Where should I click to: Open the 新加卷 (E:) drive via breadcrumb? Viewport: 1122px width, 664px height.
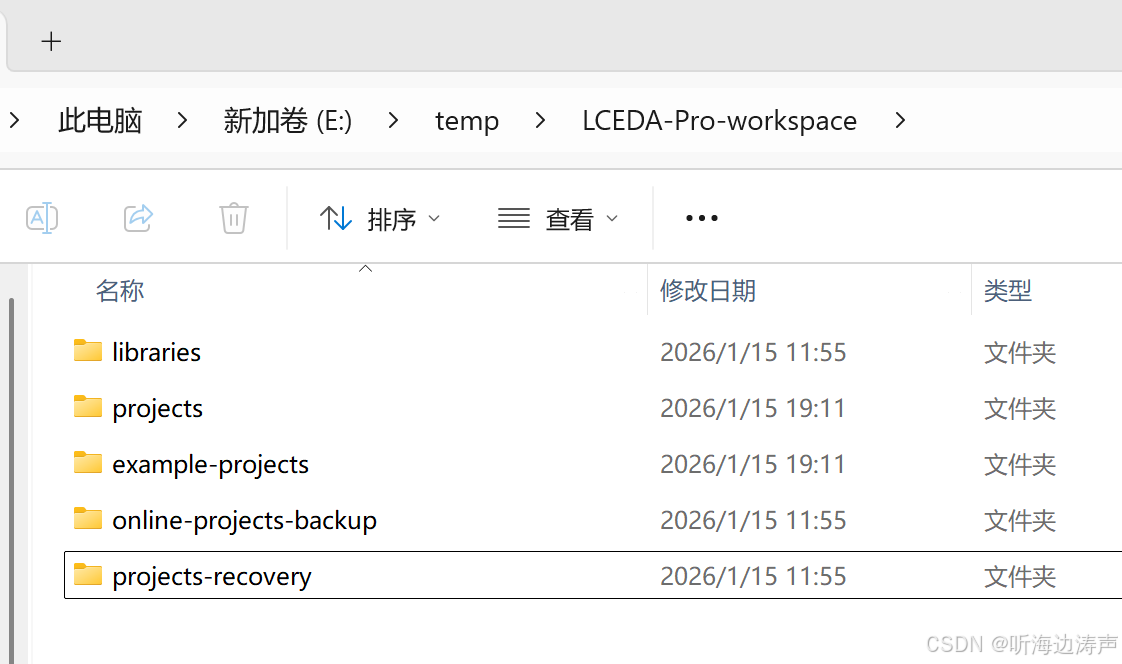click(287, 120)
